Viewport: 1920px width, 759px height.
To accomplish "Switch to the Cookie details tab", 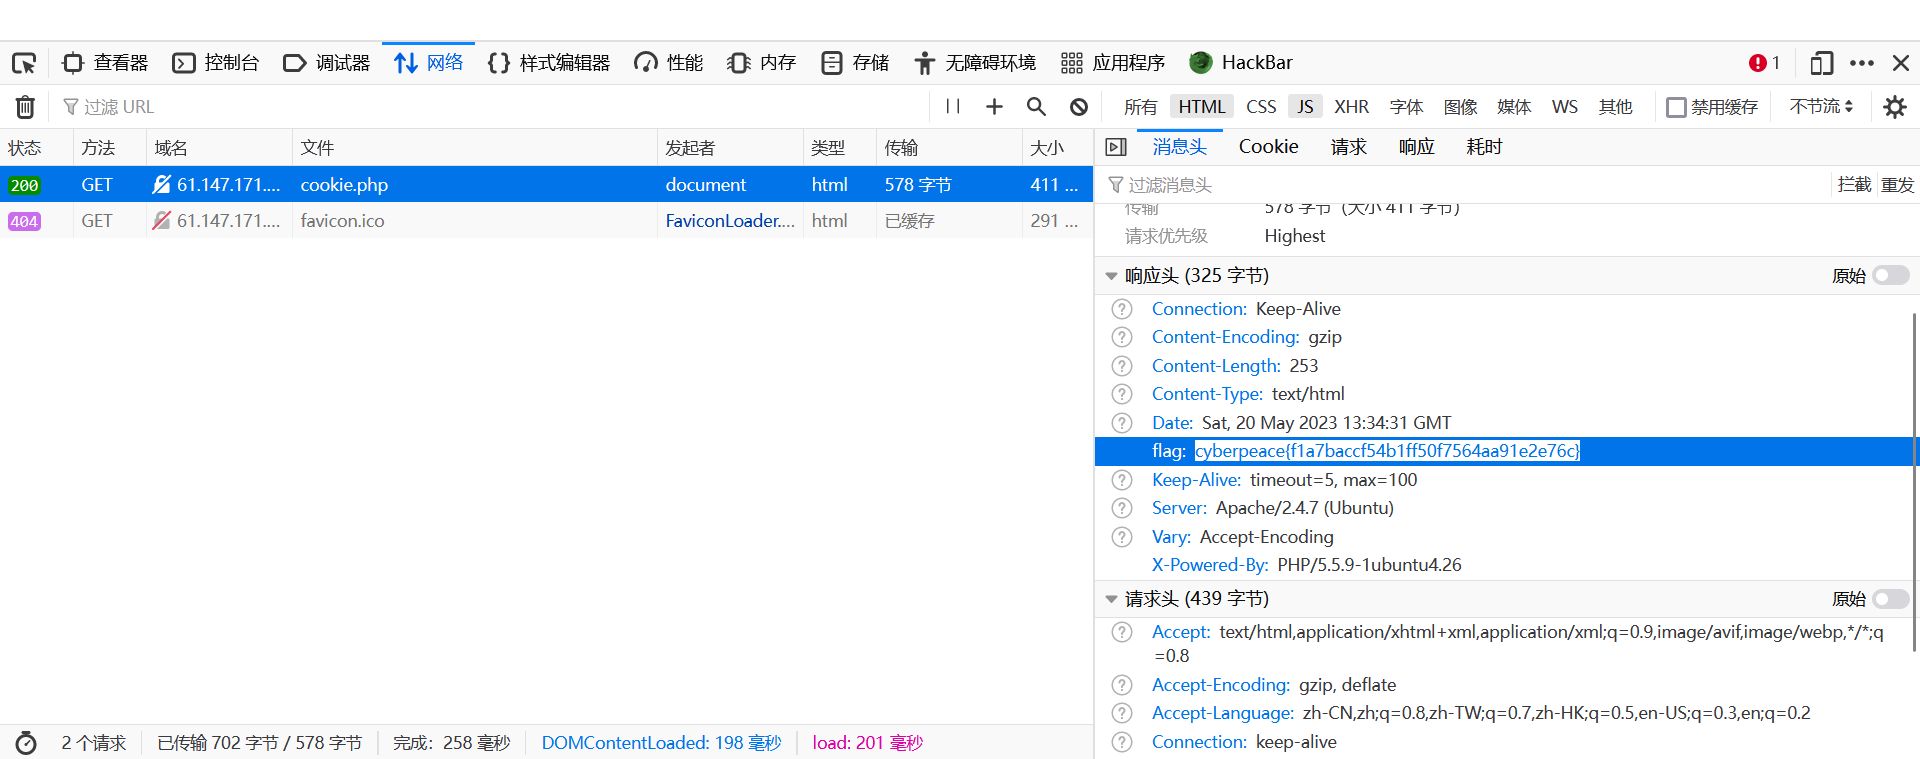I will coord(1268,147).
